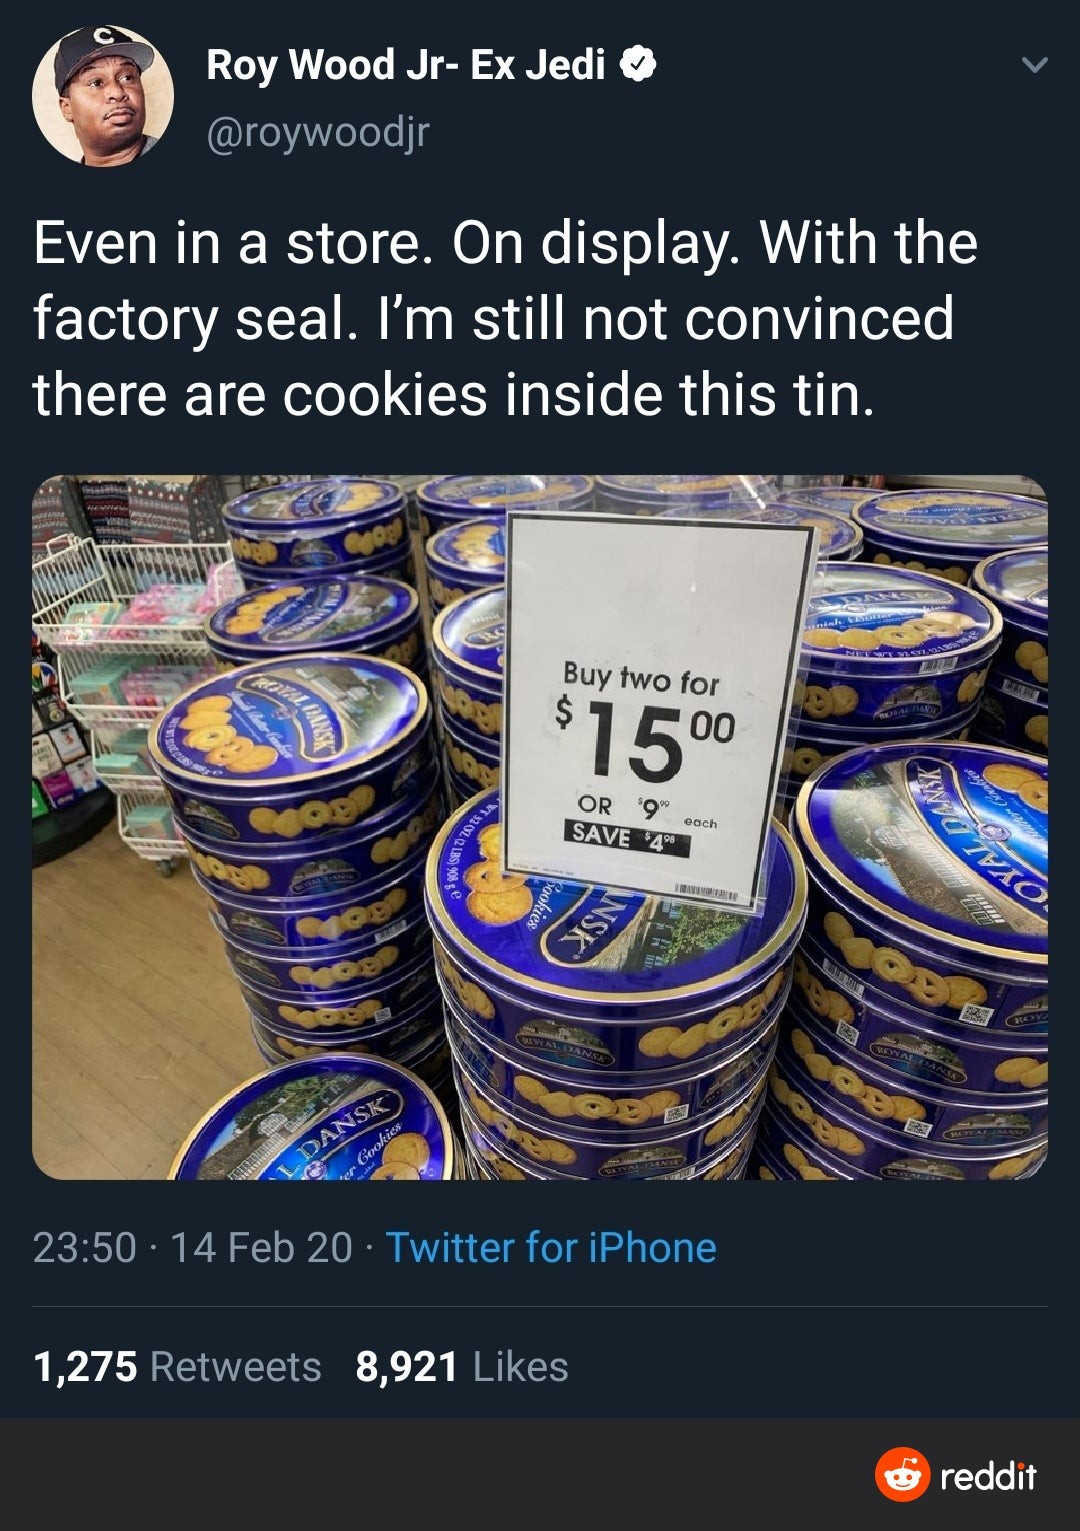Click the 14 Feb 20 date
1080x1531 pixels.
tap(261, 1247)
